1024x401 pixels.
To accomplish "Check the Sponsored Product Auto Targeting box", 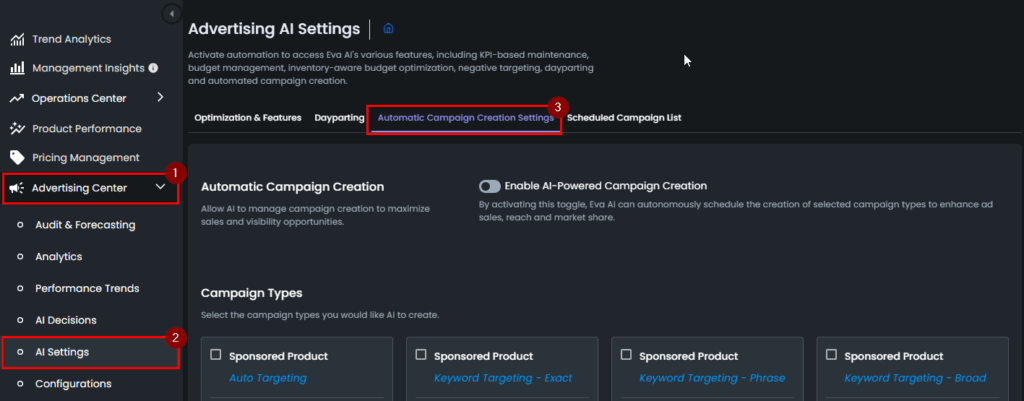I will pos(216,355).
